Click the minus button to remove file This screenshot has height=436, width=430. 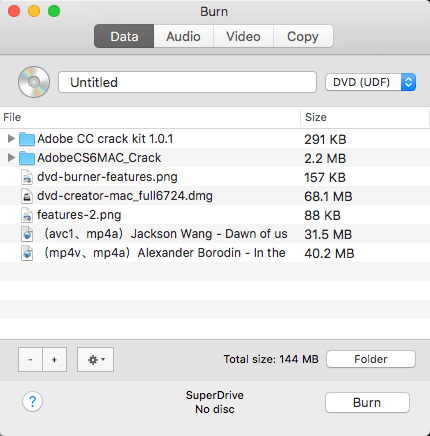coord(30,359)
